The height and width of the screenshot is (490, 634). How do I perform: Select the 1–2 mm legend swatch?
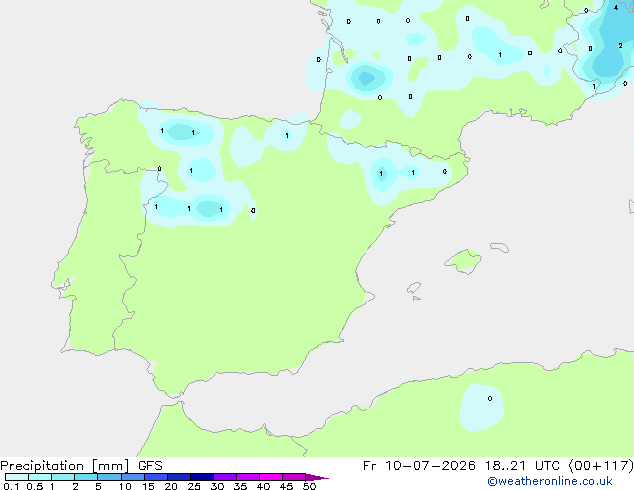click(x=63, y=477)
